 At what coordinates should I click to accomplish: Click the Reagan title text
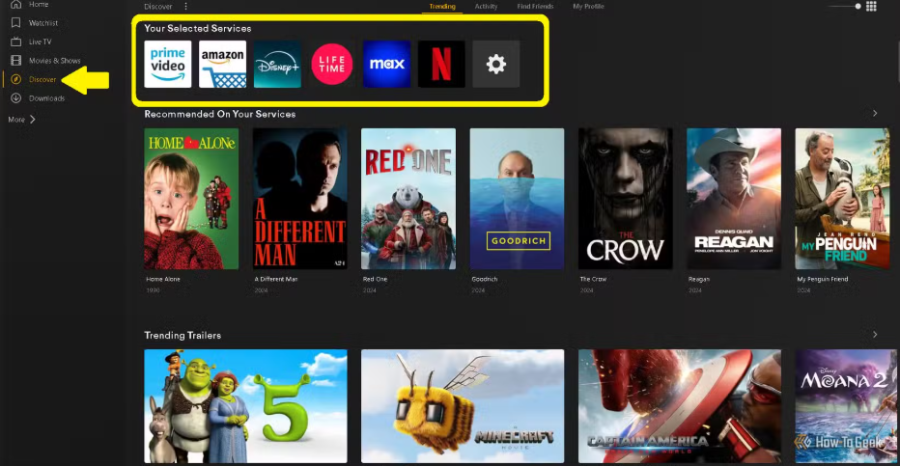[699, 279]
